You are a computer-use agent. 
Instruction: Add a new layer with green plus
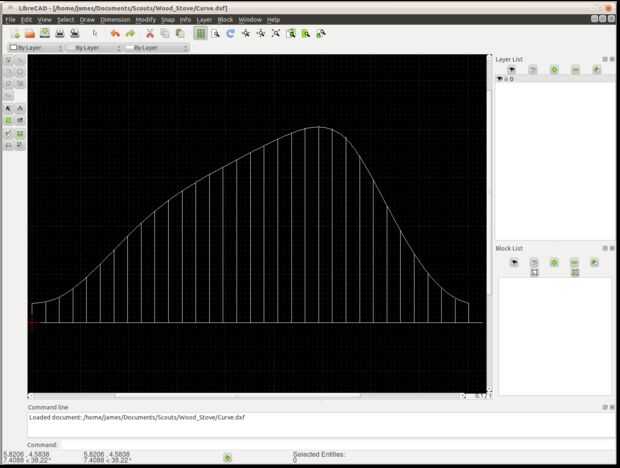tap(554, 70)
